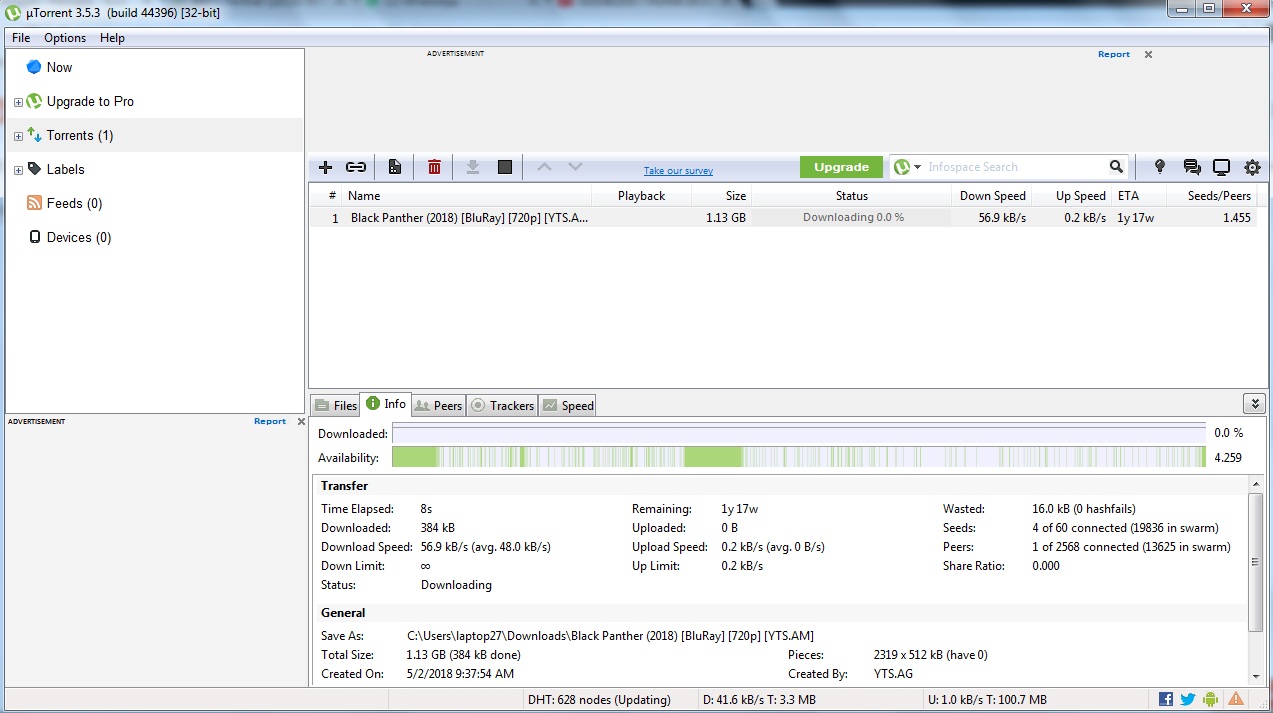Open the Help menu
Viewport: 1273px width, 713px height.
[112, 38]
